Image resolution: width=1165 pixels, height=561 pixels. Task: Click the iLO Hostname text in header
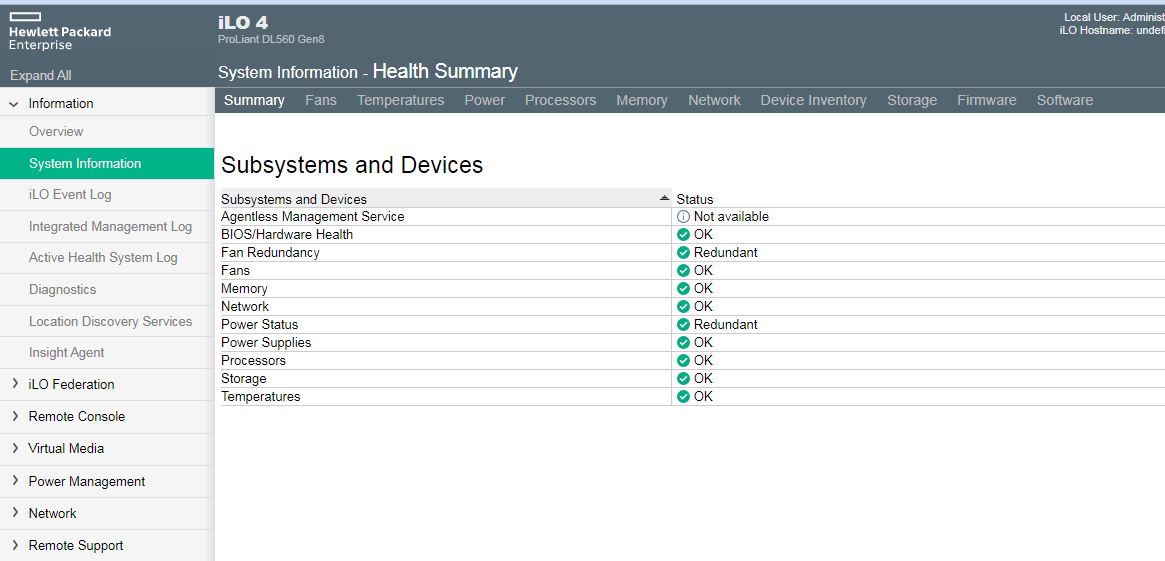(1112, 30)
